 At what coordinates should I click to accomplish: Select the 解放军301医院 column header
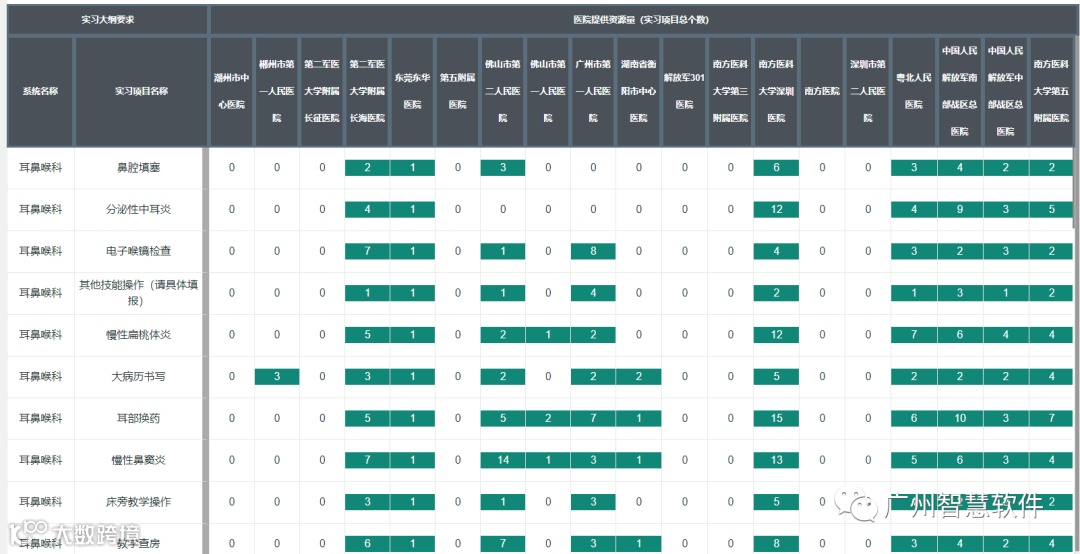[x=685, y=91]
